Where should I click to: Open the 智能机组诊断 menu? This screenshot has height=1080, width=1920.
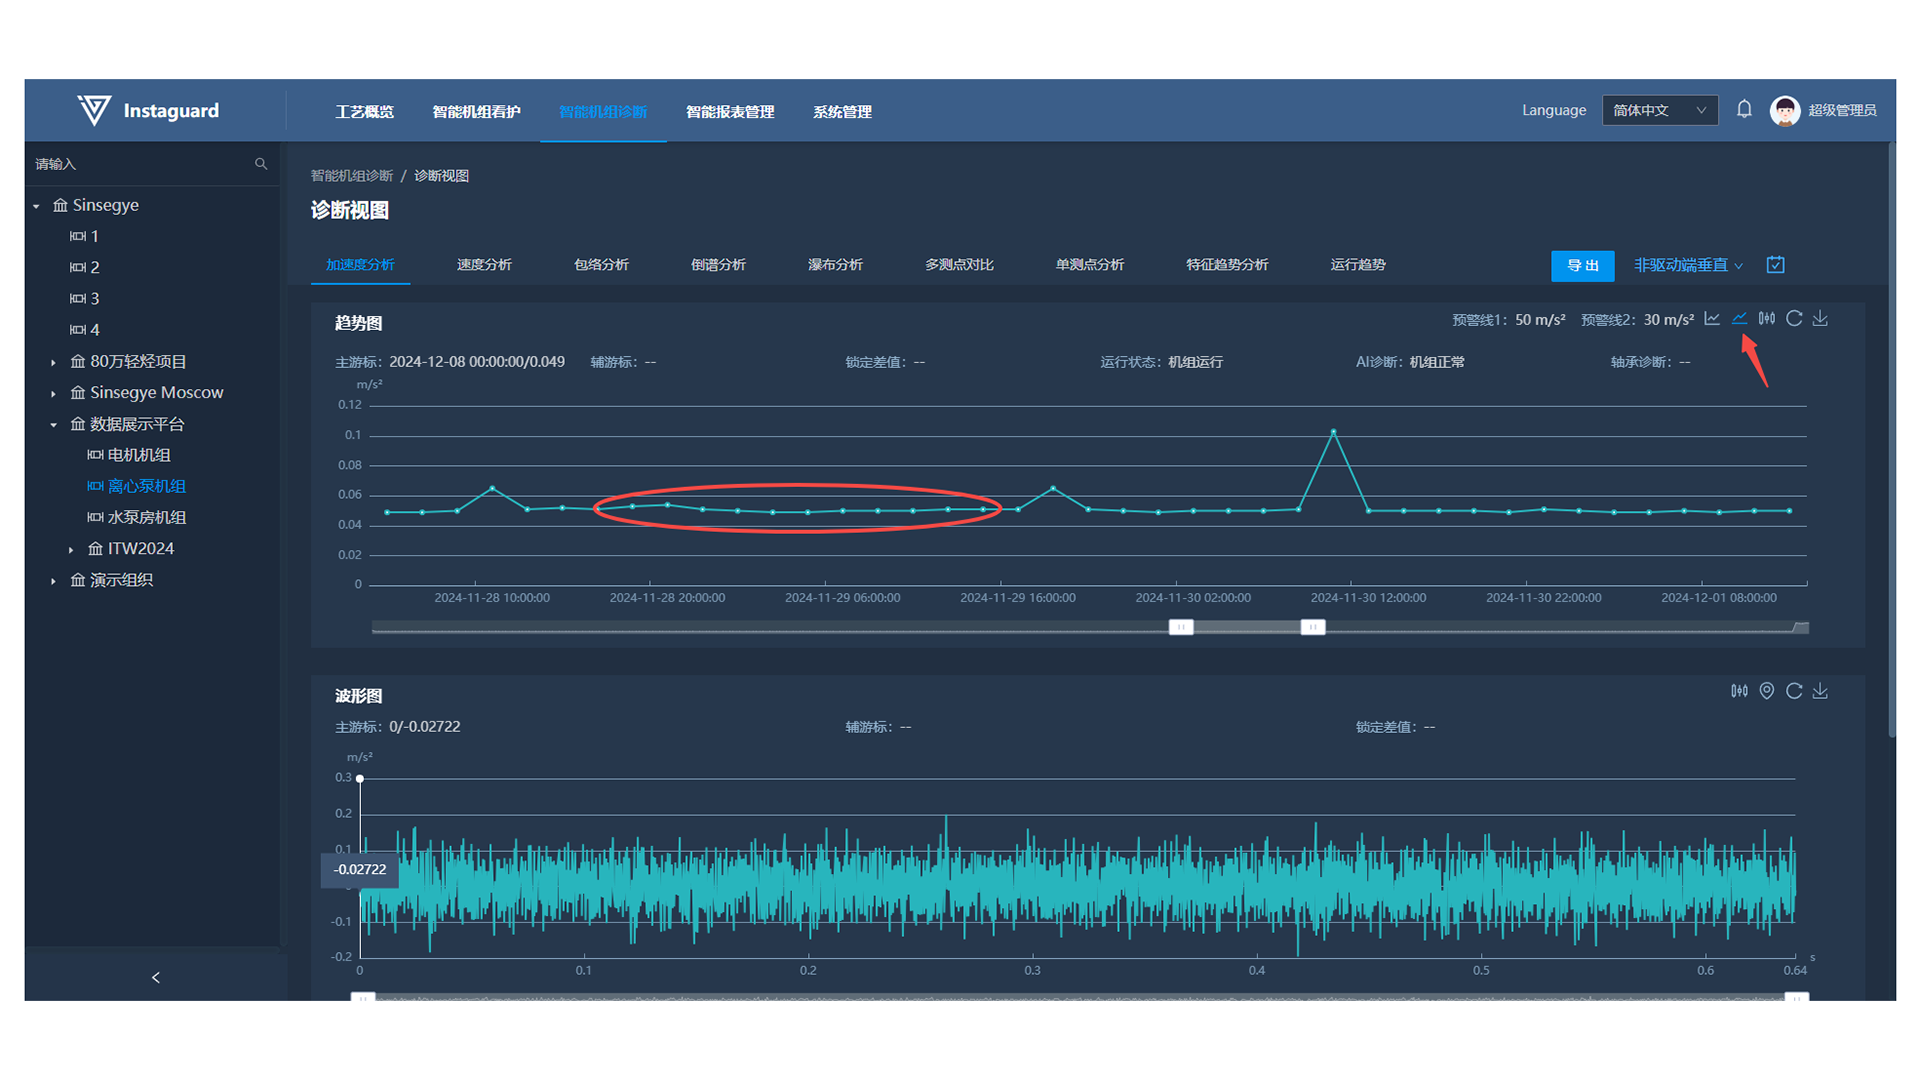click(x=603, y=111)
